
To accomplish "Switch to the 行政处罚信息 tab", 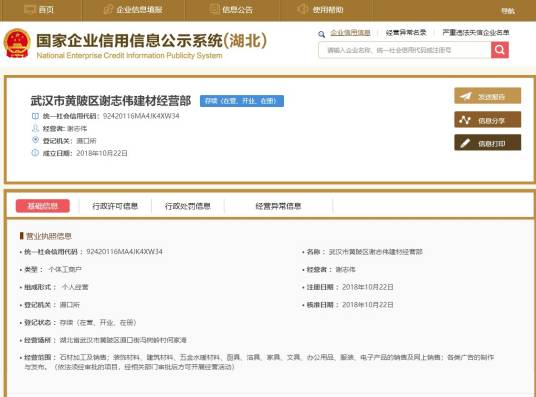I will pyautogui.click(x=188, y=206).
